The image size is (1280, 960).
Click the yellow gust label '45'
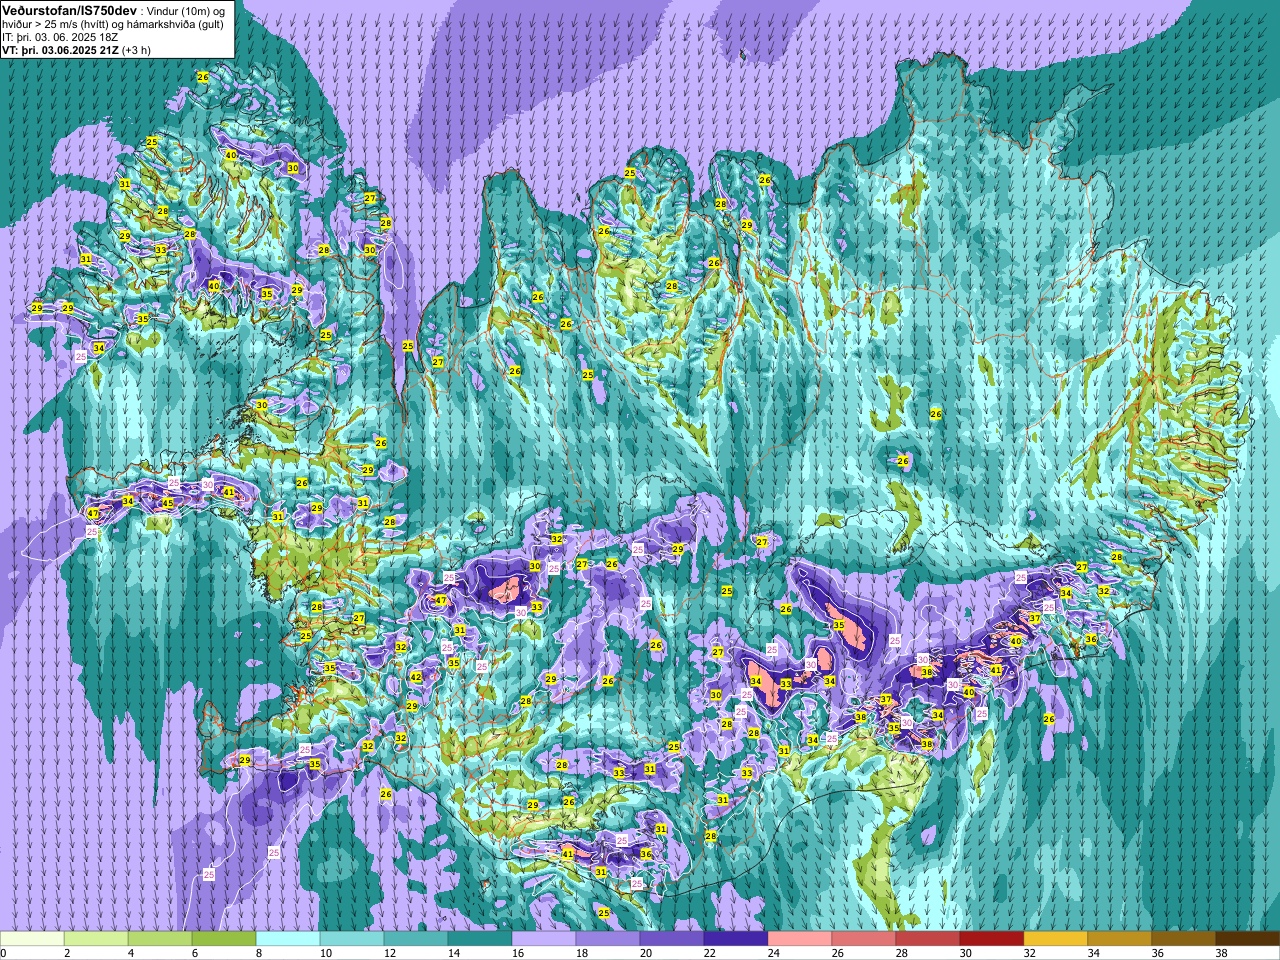coord(167,503)
